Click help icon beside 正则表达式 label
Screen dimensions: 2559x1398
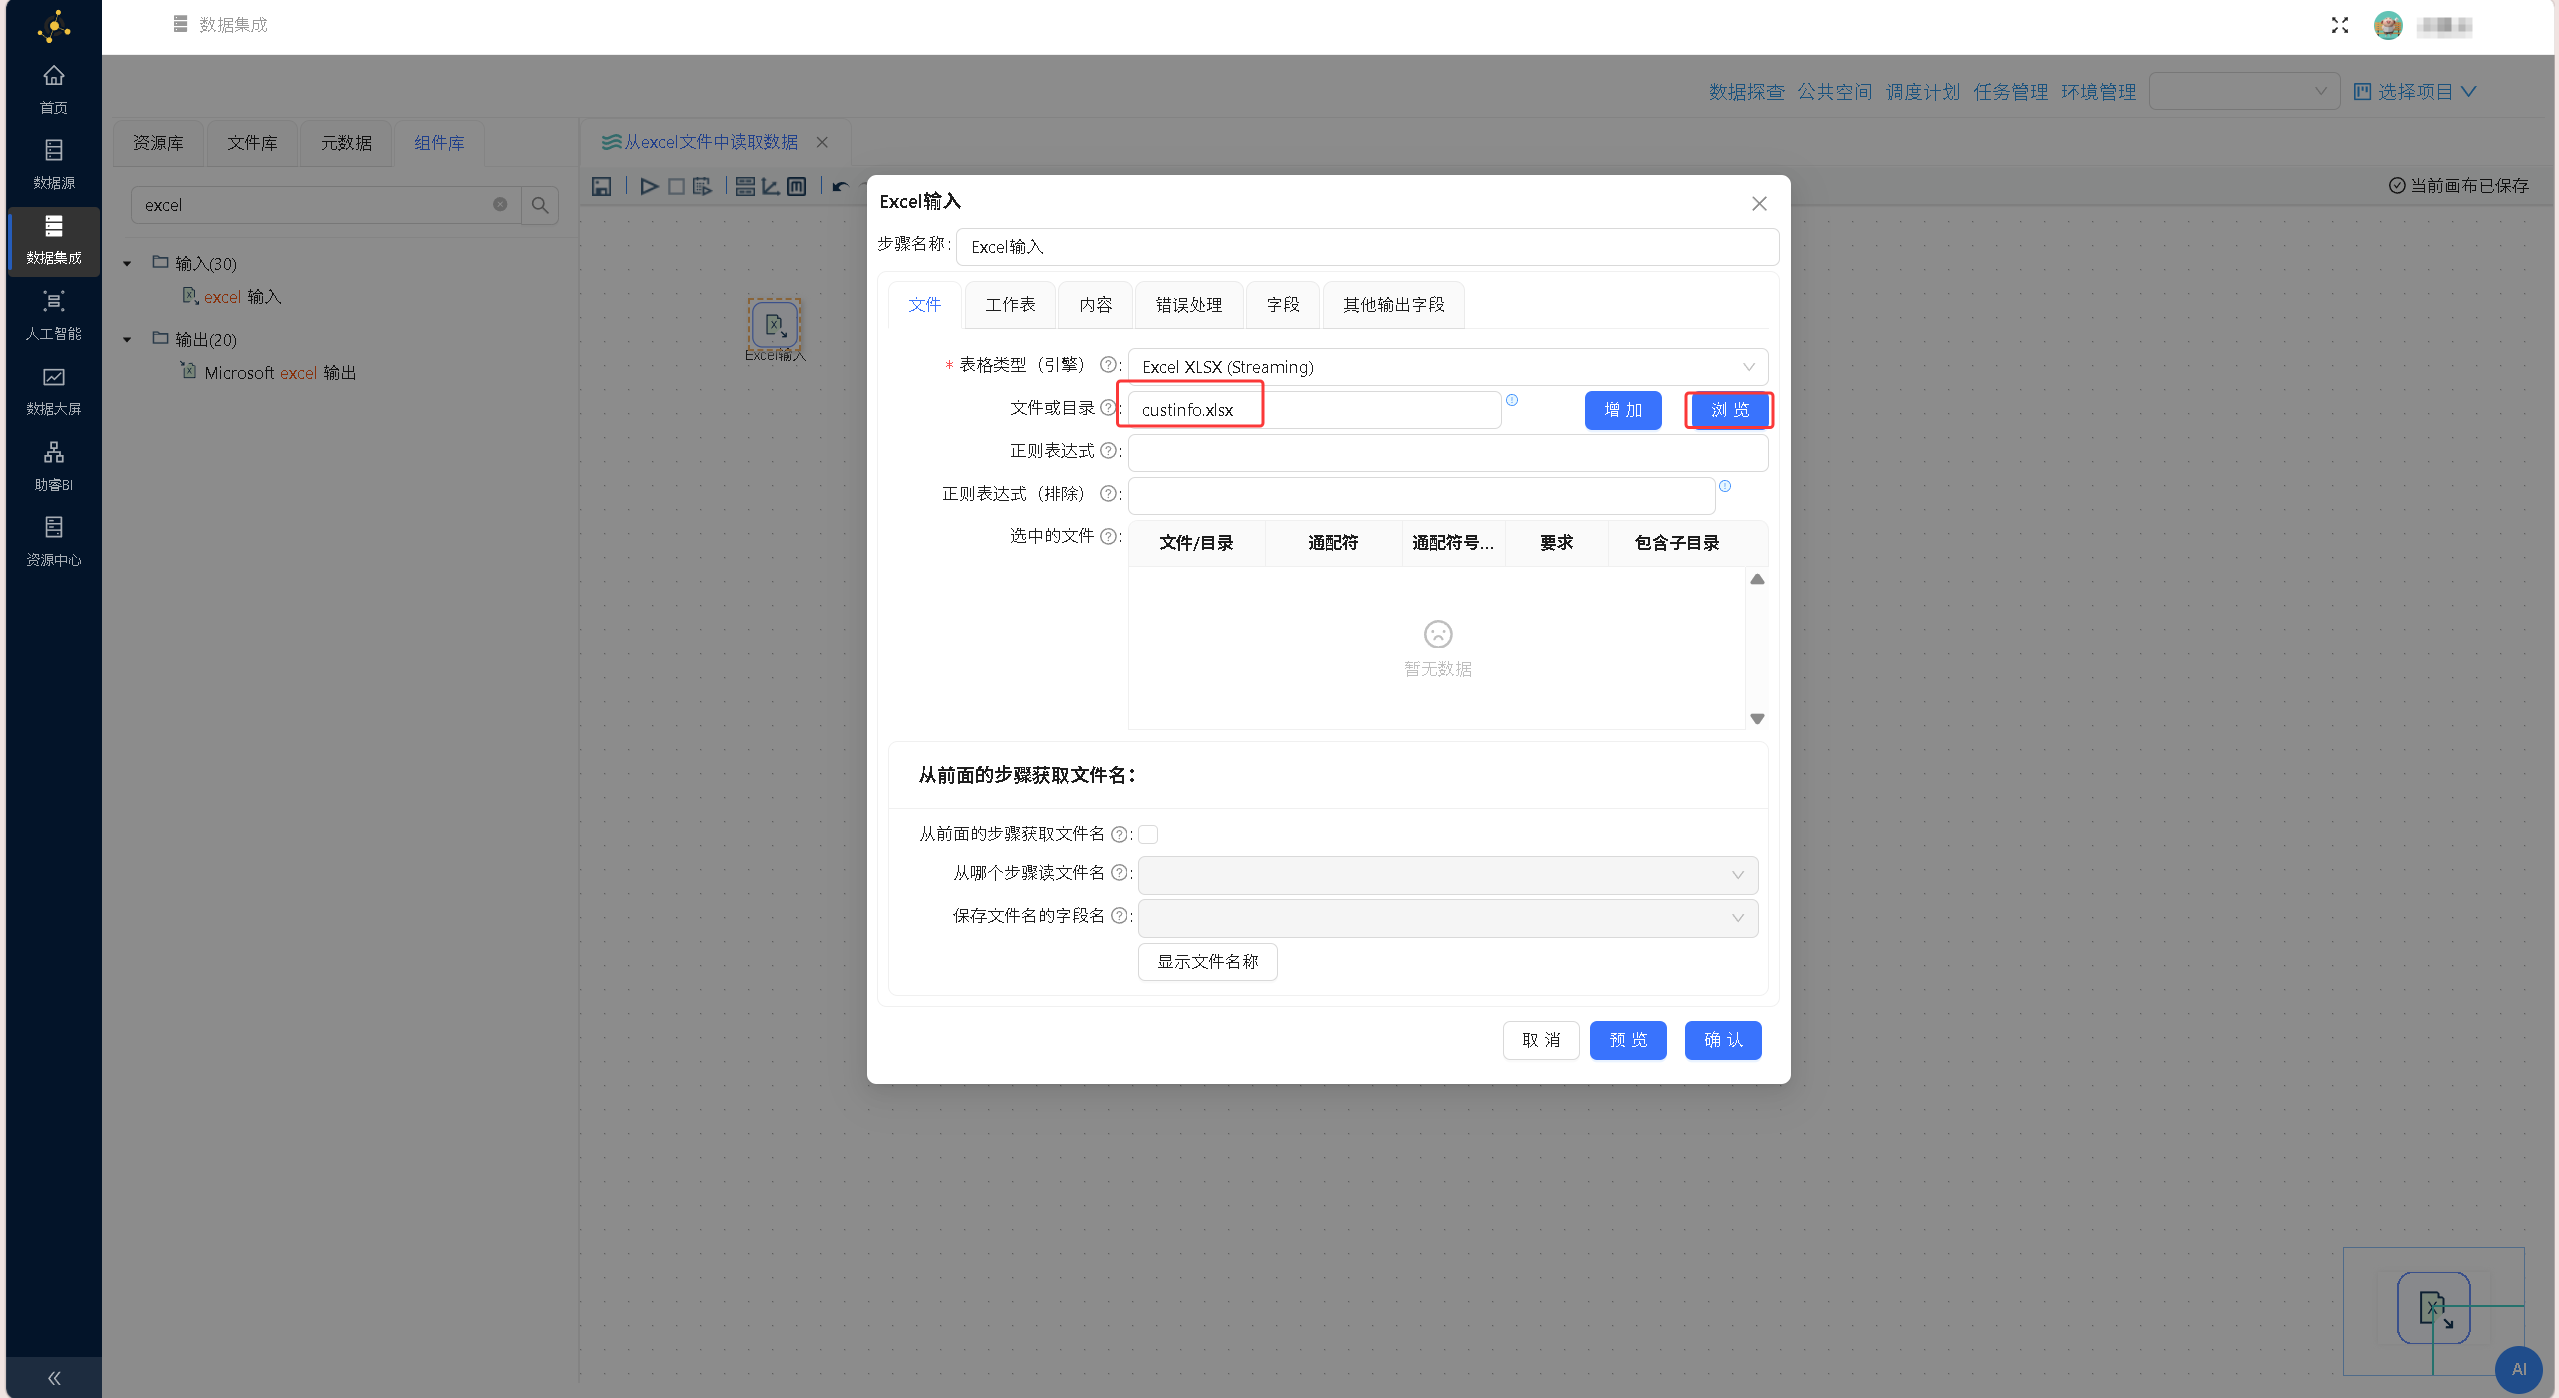click(1108, 451)
